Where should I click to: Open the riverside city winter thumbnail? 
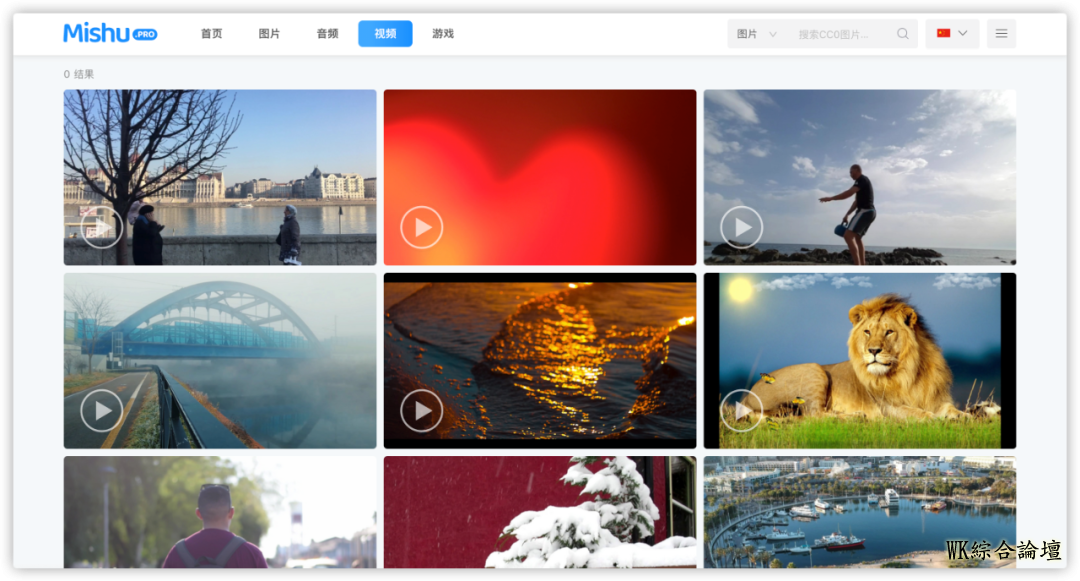coord(220,177)
